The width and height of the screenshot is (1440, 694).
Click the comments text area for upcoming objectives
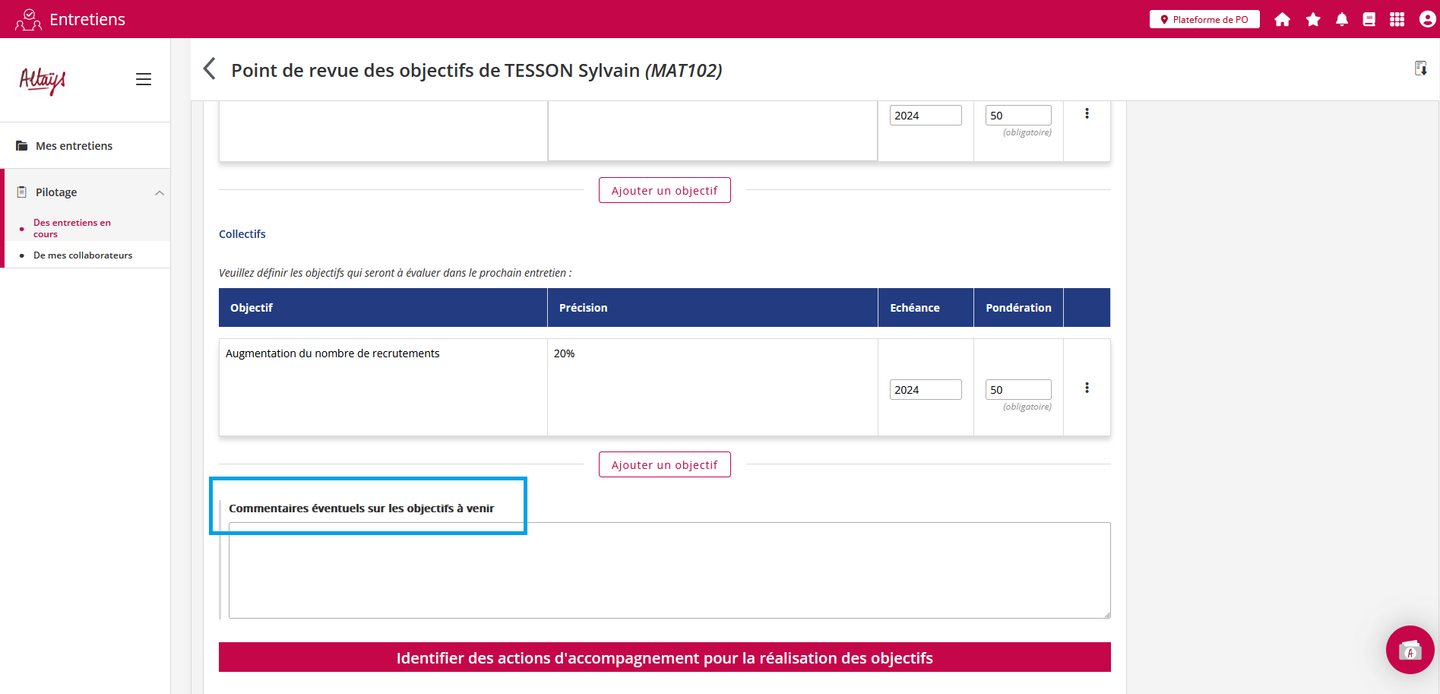(668, 570)
